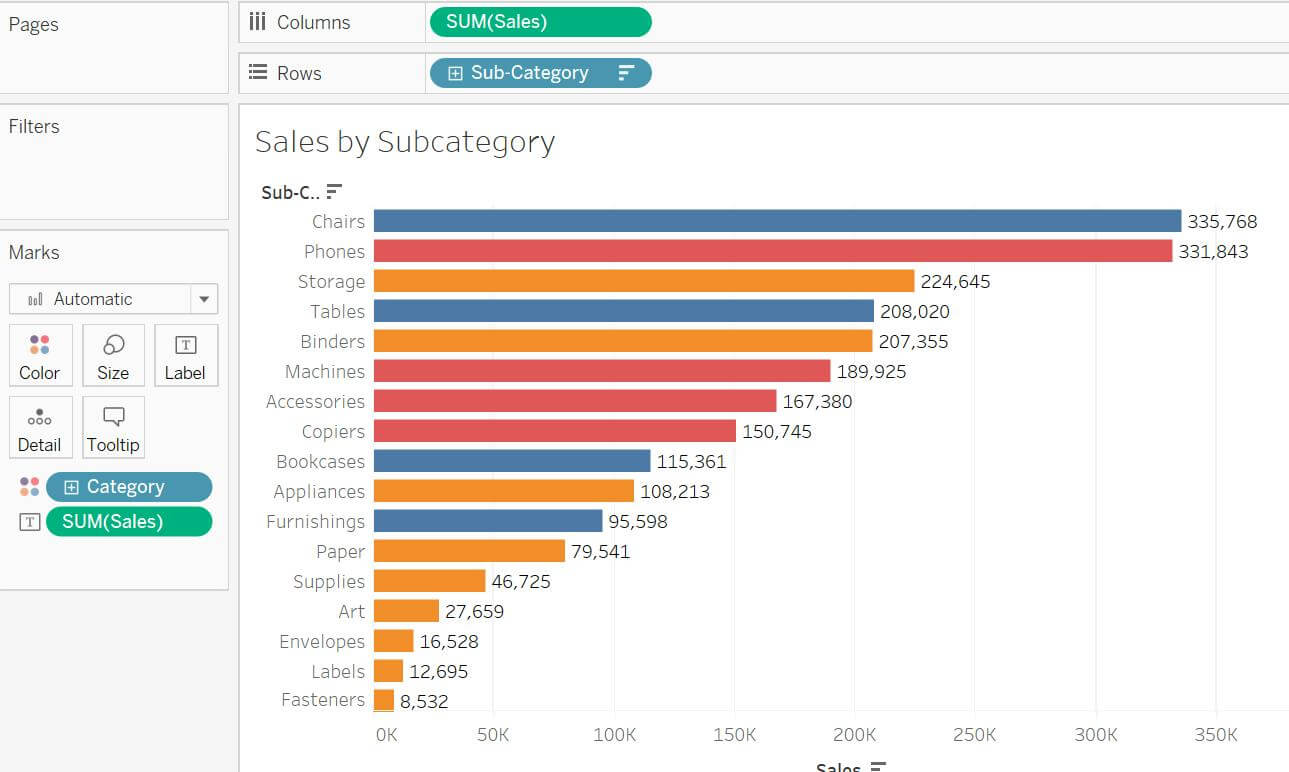This screenshot has width=1289, height=772.
Task: Click the Filters shelf area
Action: [x=114, y=162]
